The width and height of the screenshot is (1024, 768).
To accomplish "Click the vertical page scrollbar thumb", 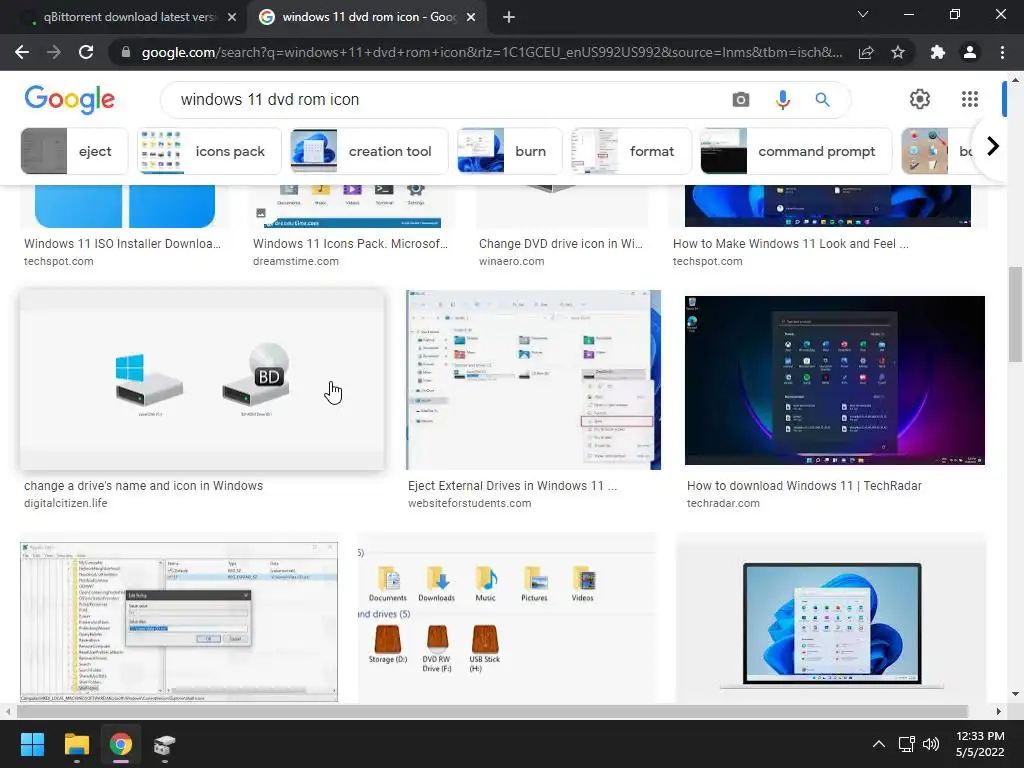I will pyautogui.click(x=1015, y=314).
